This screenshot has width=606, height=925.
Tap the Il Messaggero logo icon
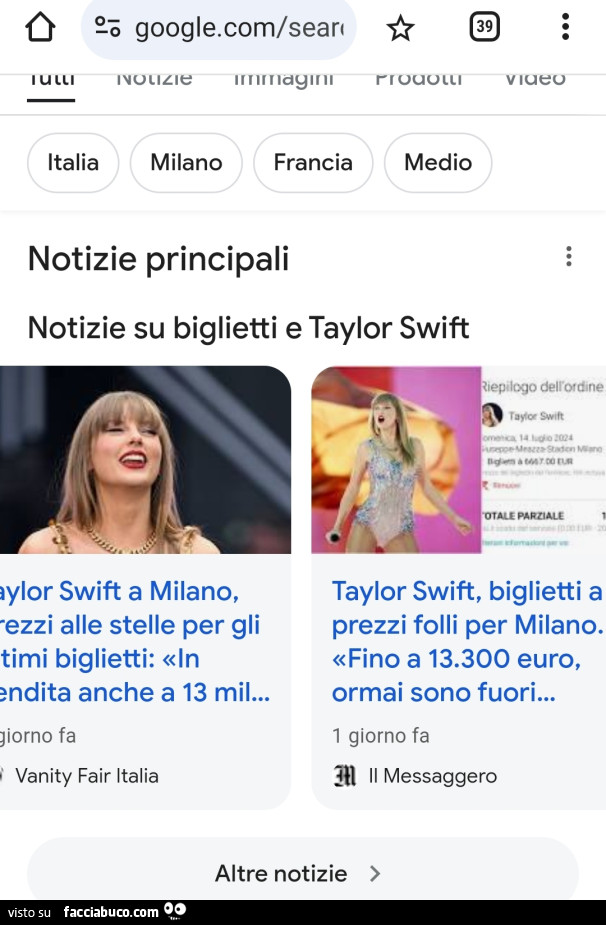(x=344, y=775)
